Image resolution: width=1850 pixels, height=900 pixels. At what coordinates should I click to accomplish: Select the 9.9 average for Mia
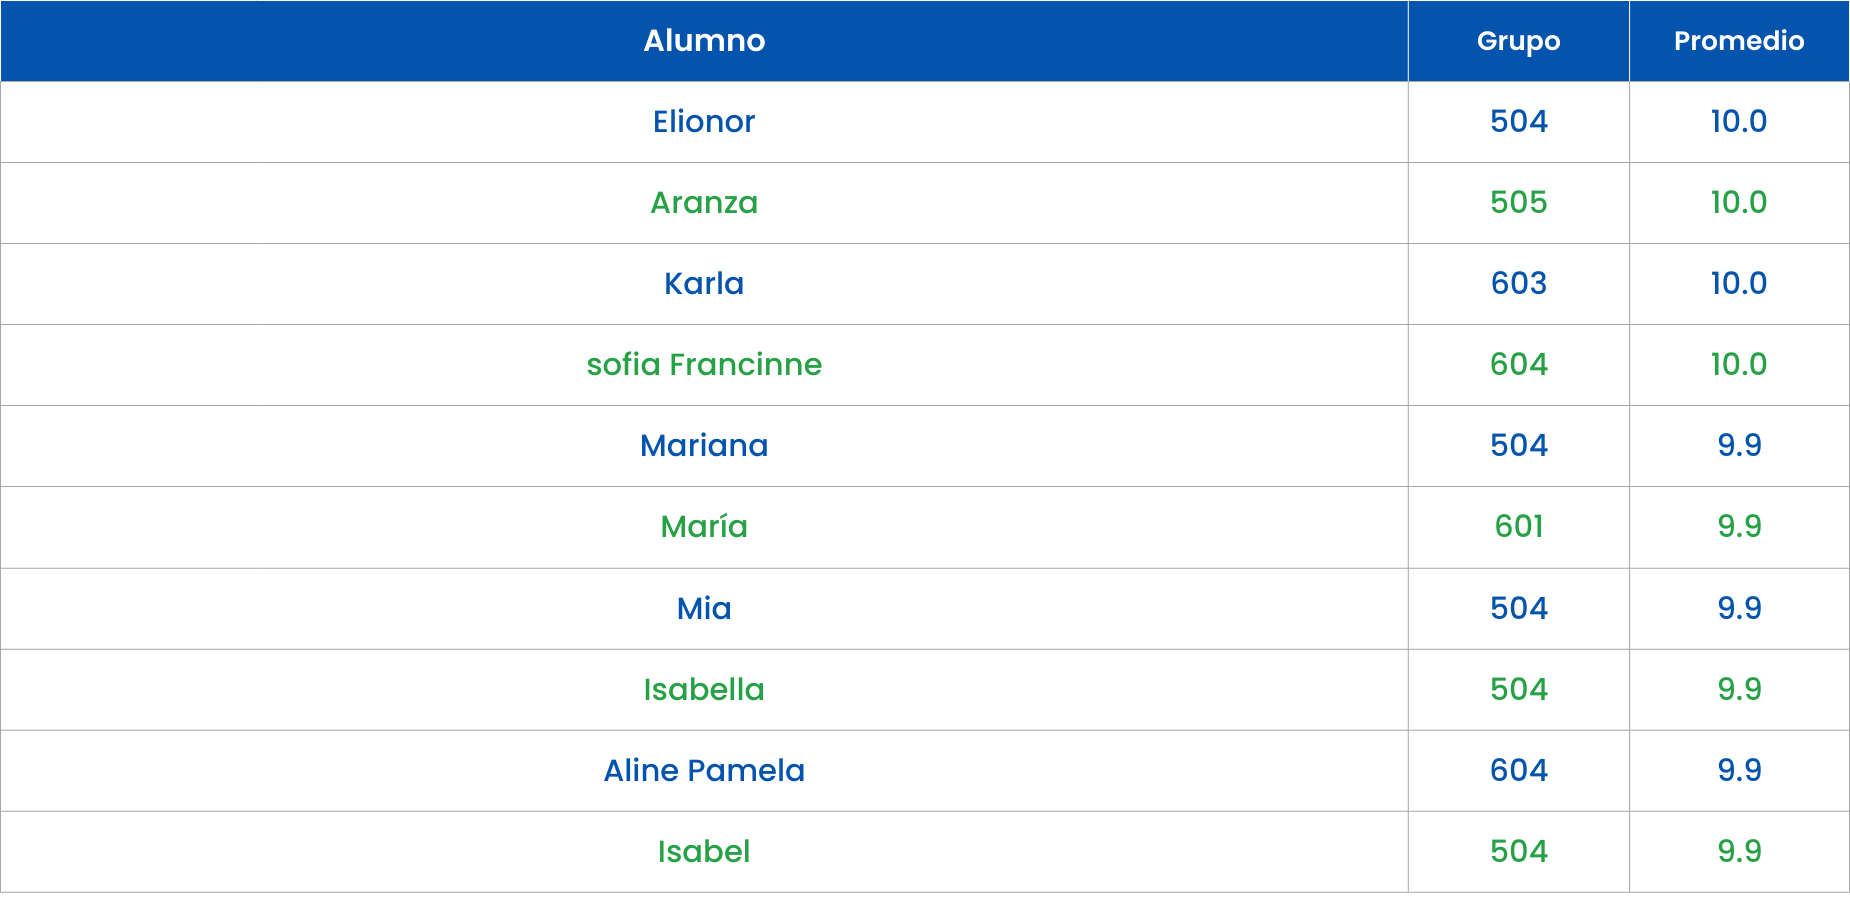(1739, 609)
